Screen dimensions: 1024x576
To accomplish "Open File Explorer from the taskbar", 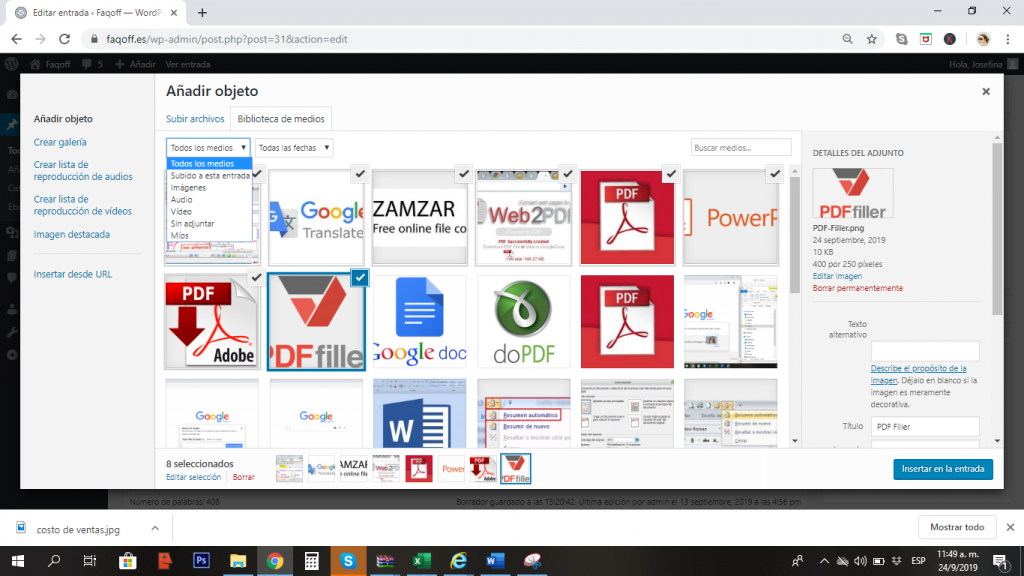I will (x=238, y=561).
